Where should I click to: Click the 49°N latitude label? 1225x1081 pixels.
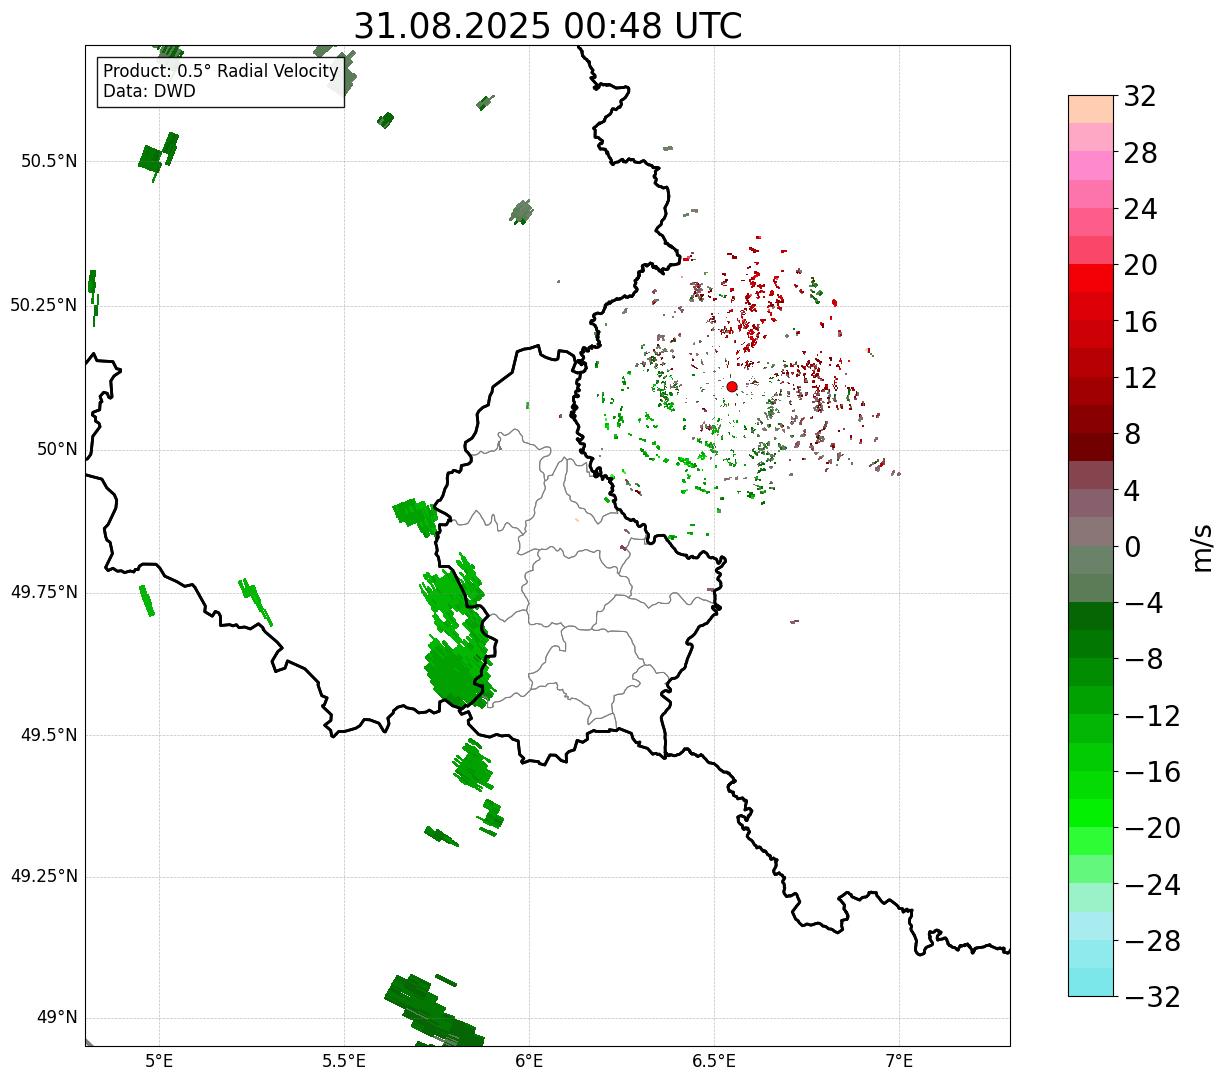57,1018
